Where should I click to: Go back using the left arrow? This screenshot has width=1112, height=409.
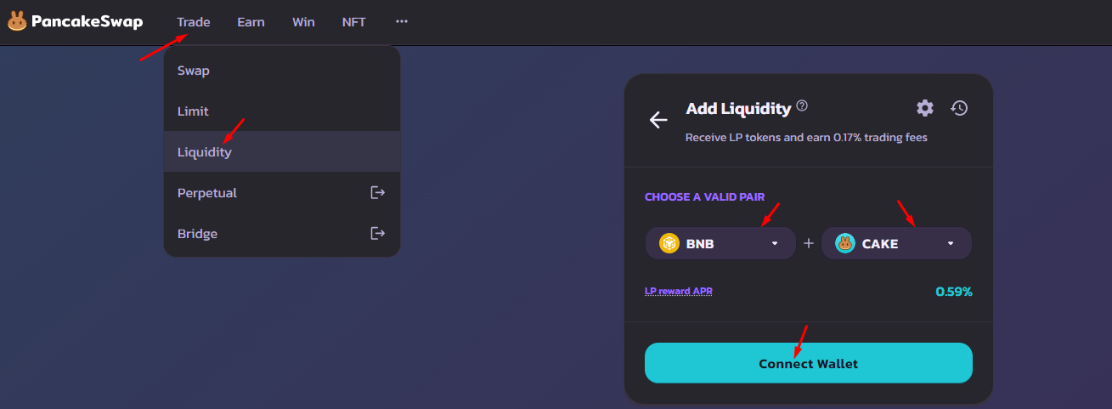[x=658, y=120]
